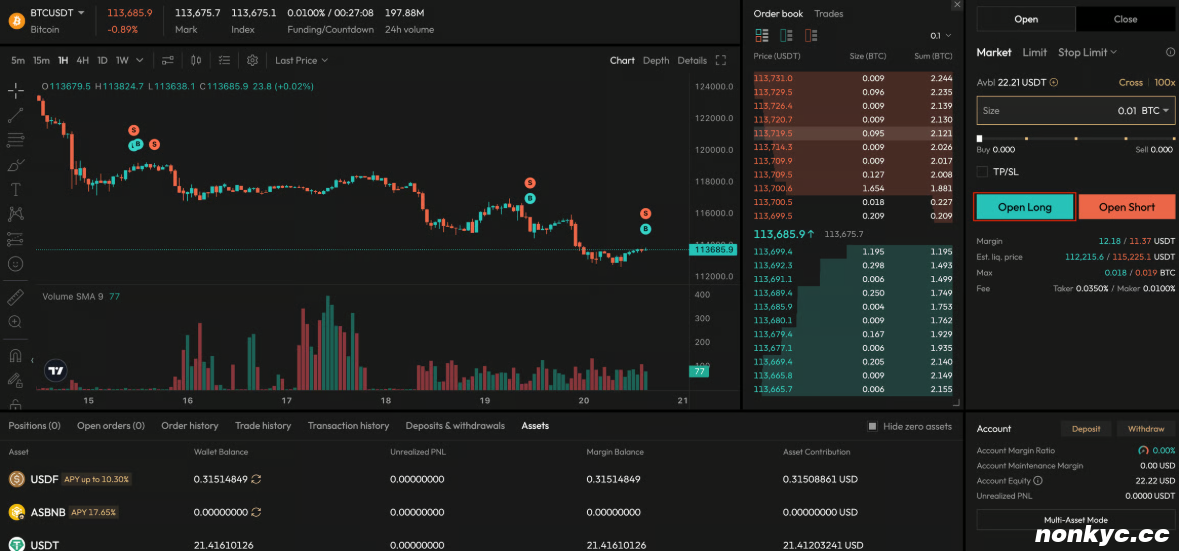Click ask price 113,719.5 in order book
The height and width of the screenshot is (551, 1179).
(x=771, y=133)
